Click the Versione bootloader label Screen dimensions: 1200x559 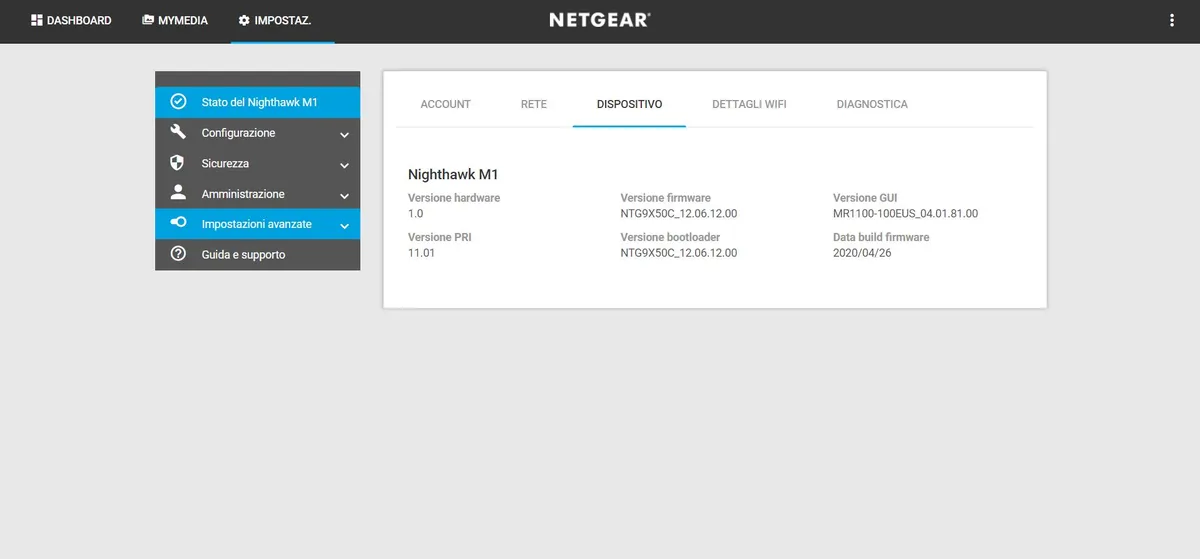pyautogui.click(x=670, y=237)
